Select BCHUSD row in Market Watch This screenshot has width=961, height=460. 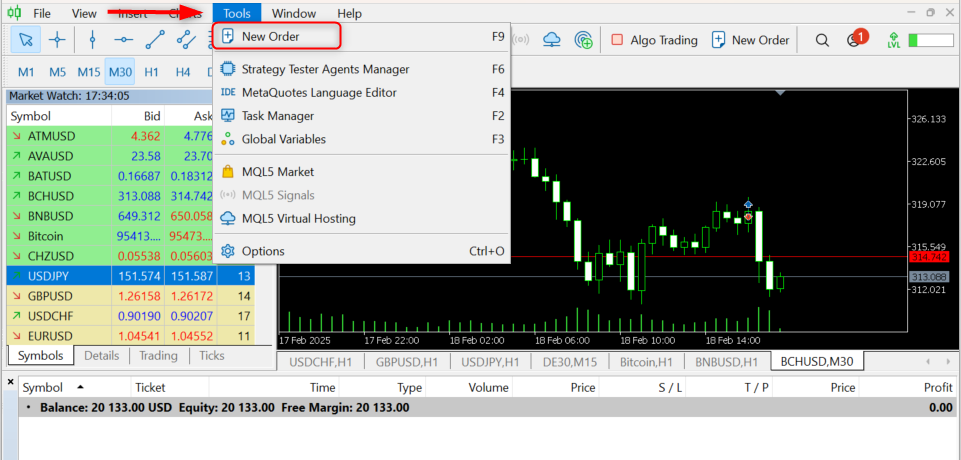pyautogui.click(x=109, y=196)
